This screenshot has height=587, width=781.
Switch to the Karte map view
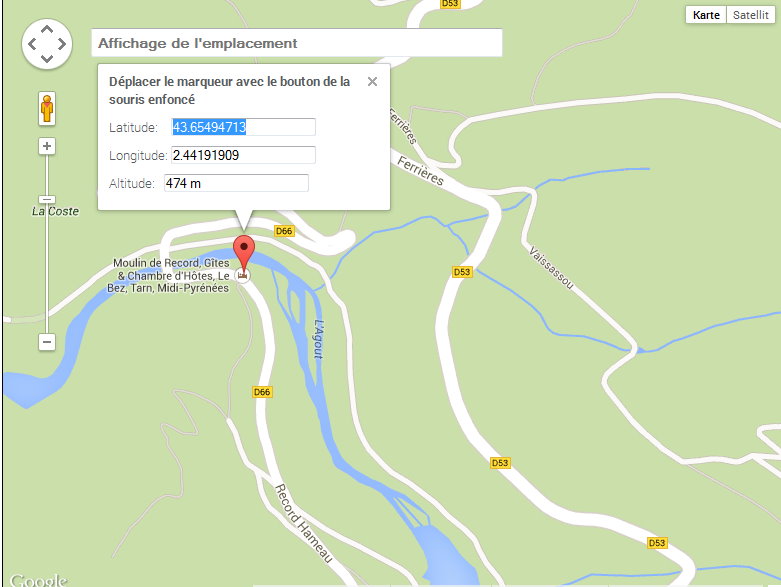(x=706, y=15)
